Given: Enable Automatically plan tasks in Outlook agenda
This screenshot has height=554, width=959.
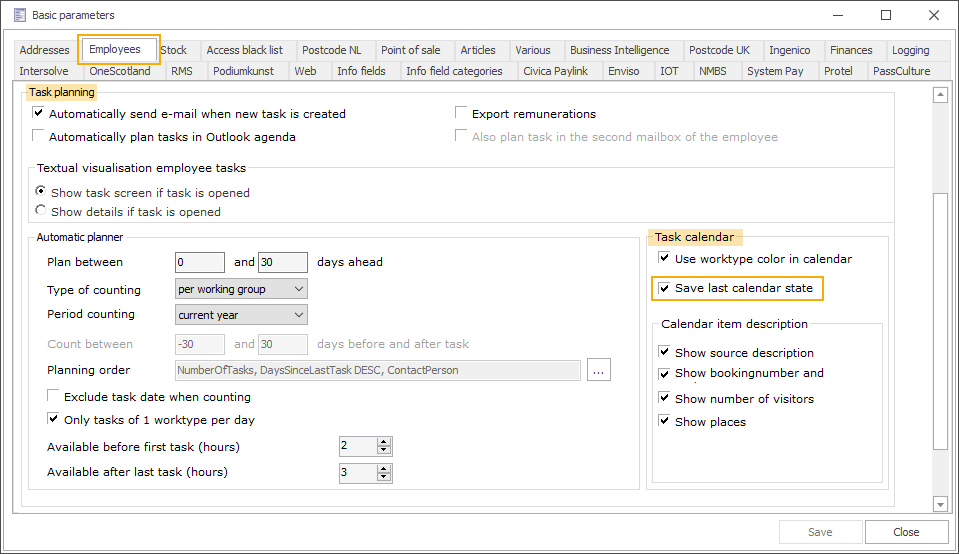Looking at the screenshot, I should pos(39,137).
